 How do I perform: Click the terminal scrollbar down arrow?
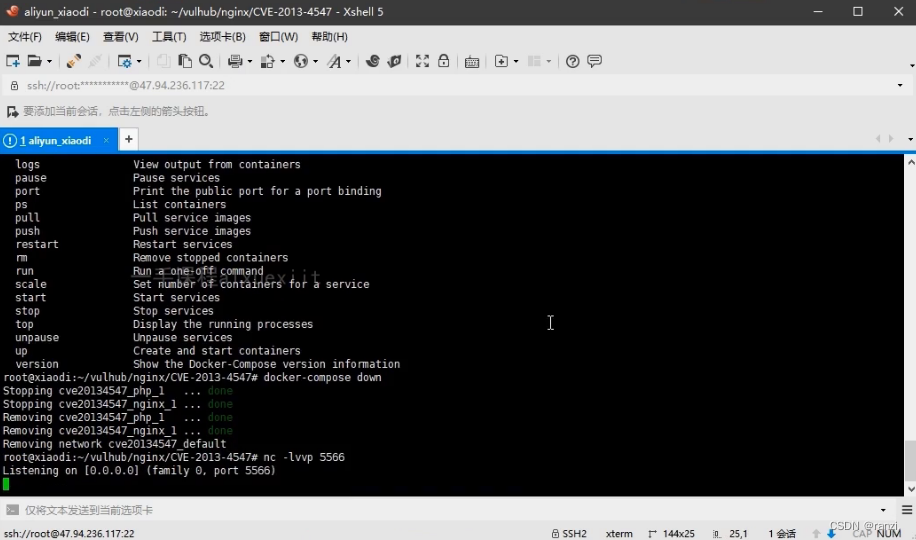click(910, 490)
